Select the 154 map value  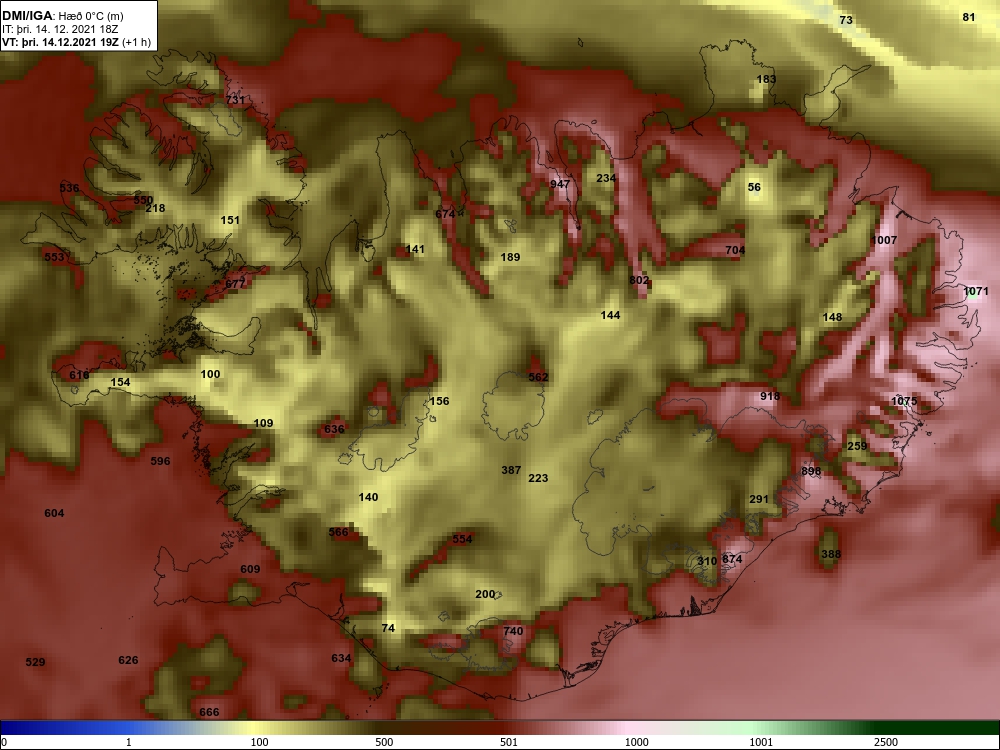tap(121, 382)
